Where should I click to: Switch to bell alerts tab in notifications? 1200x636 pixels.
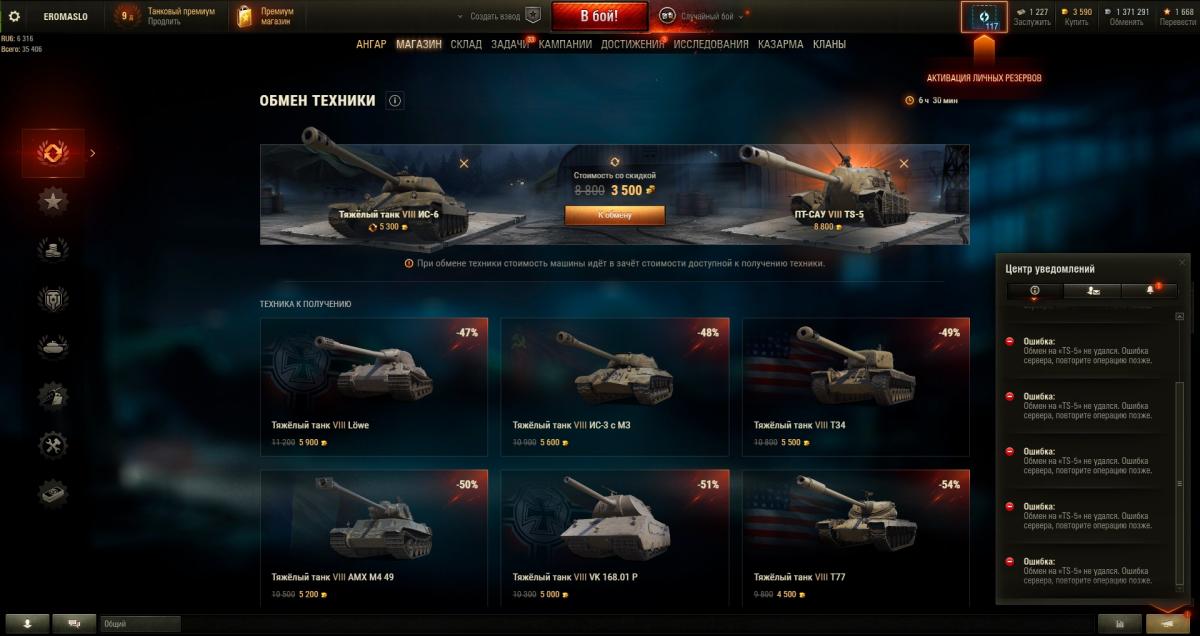click(1149, 290)
